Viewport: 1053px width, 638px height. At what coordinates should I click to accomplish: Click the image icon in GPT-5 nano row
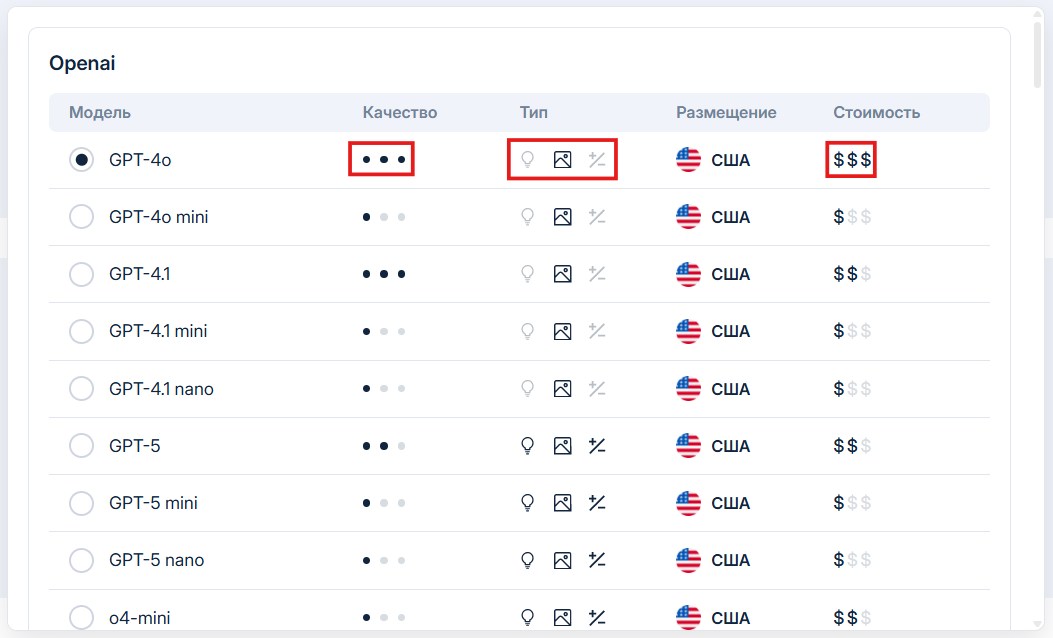click(x=562, y=560)
